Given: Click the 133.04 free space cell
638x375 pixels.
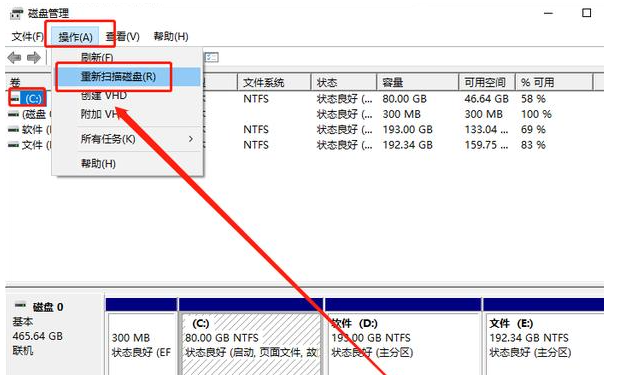Looking at the screenshot, I should coord(487,130).
